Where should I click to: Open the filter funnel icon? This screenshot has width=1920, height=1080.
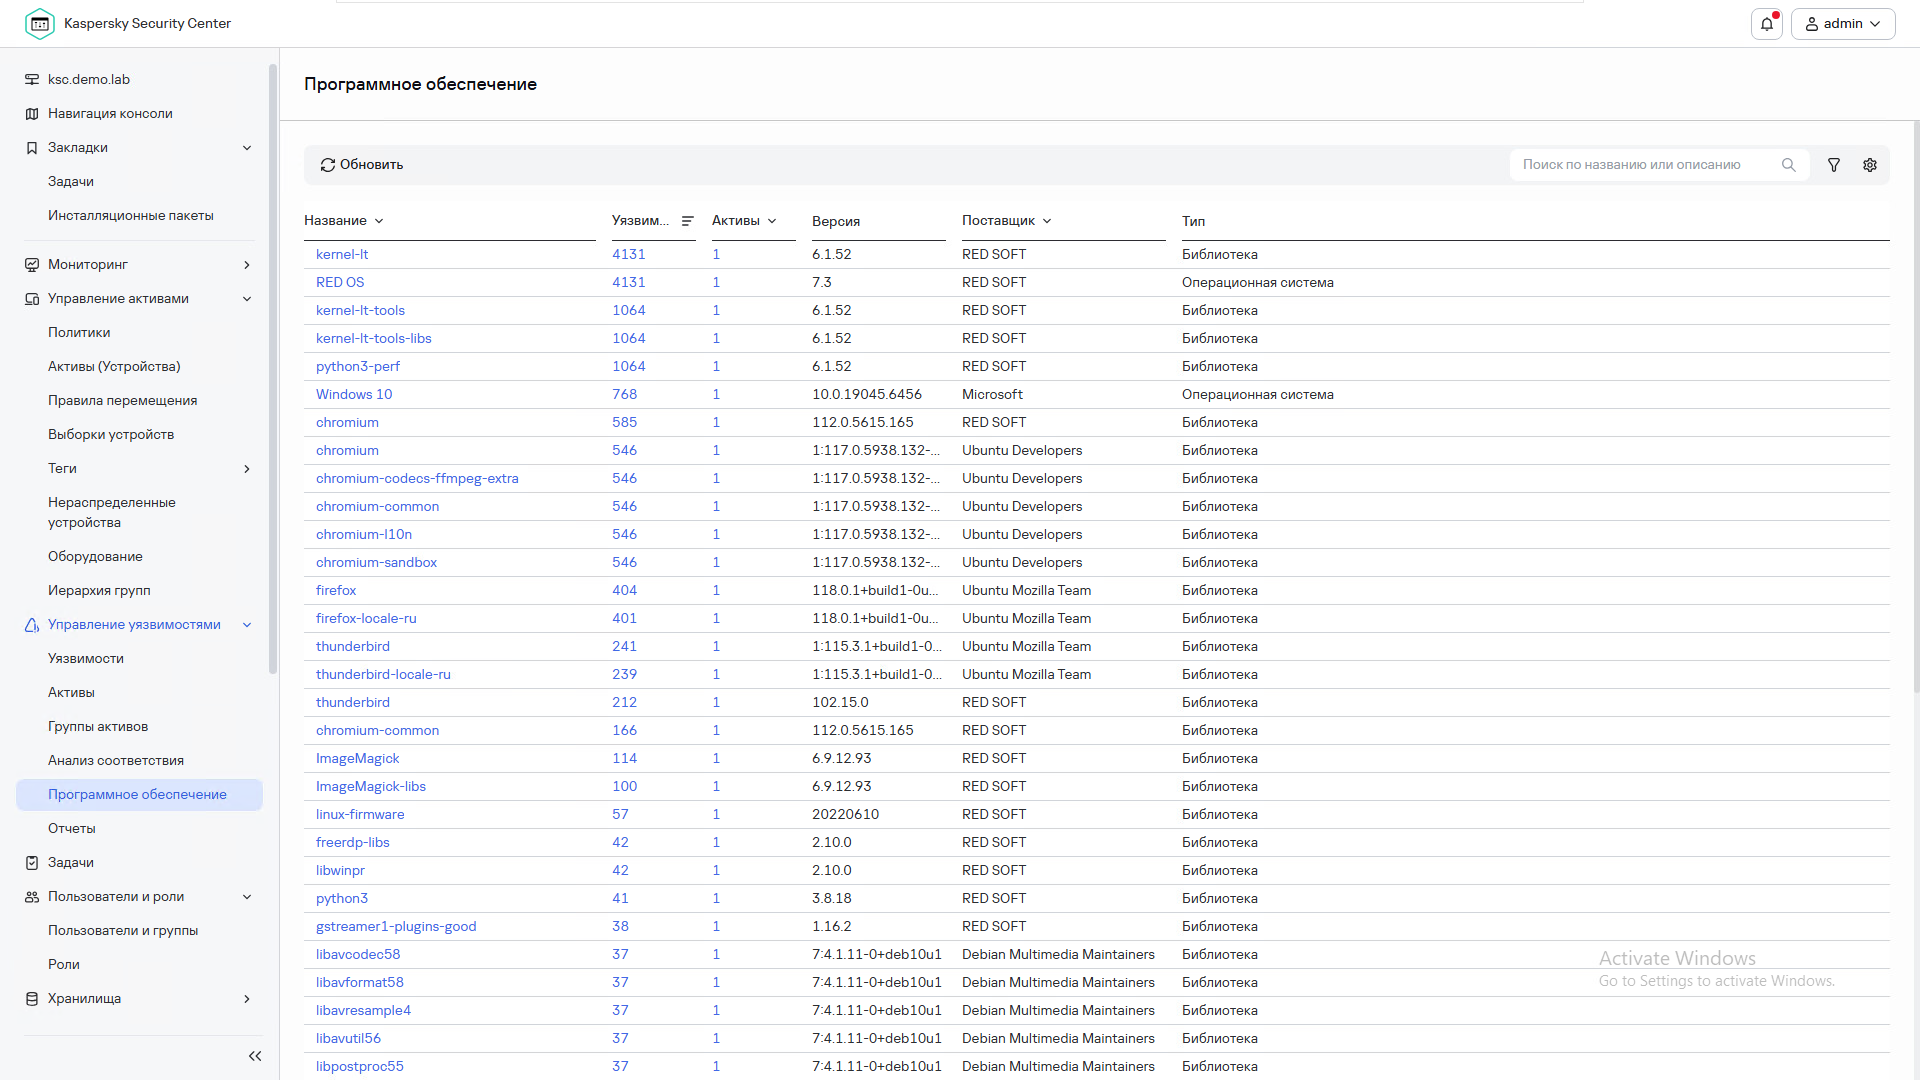[x=1834, y=165]
